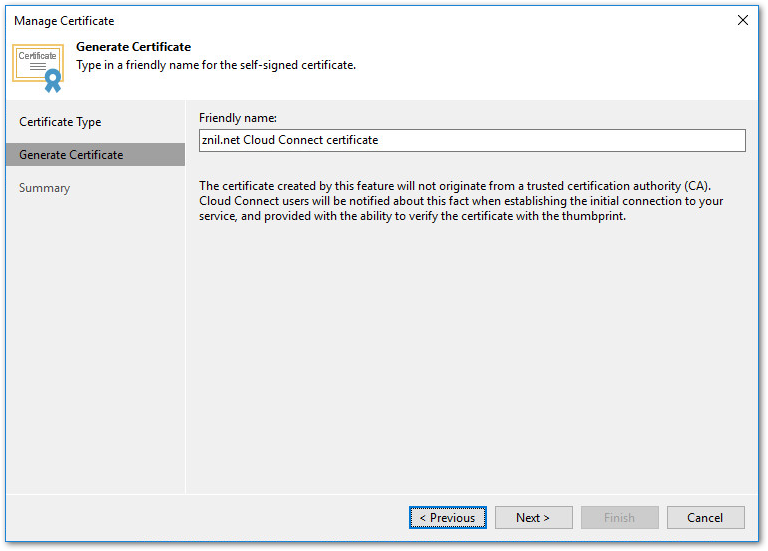
Task: Click the blank content area below the description
Action: (470, 360)
